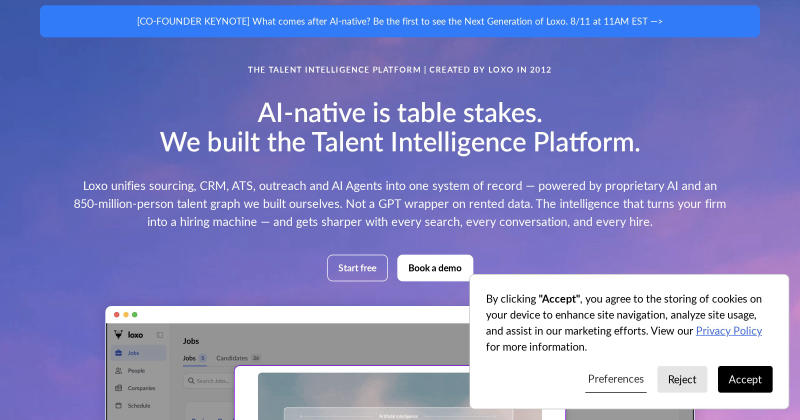This screenshot has width=800, height=420.
Task: Open the Companies building icon in sidebar
Action: tap(119, 388)
